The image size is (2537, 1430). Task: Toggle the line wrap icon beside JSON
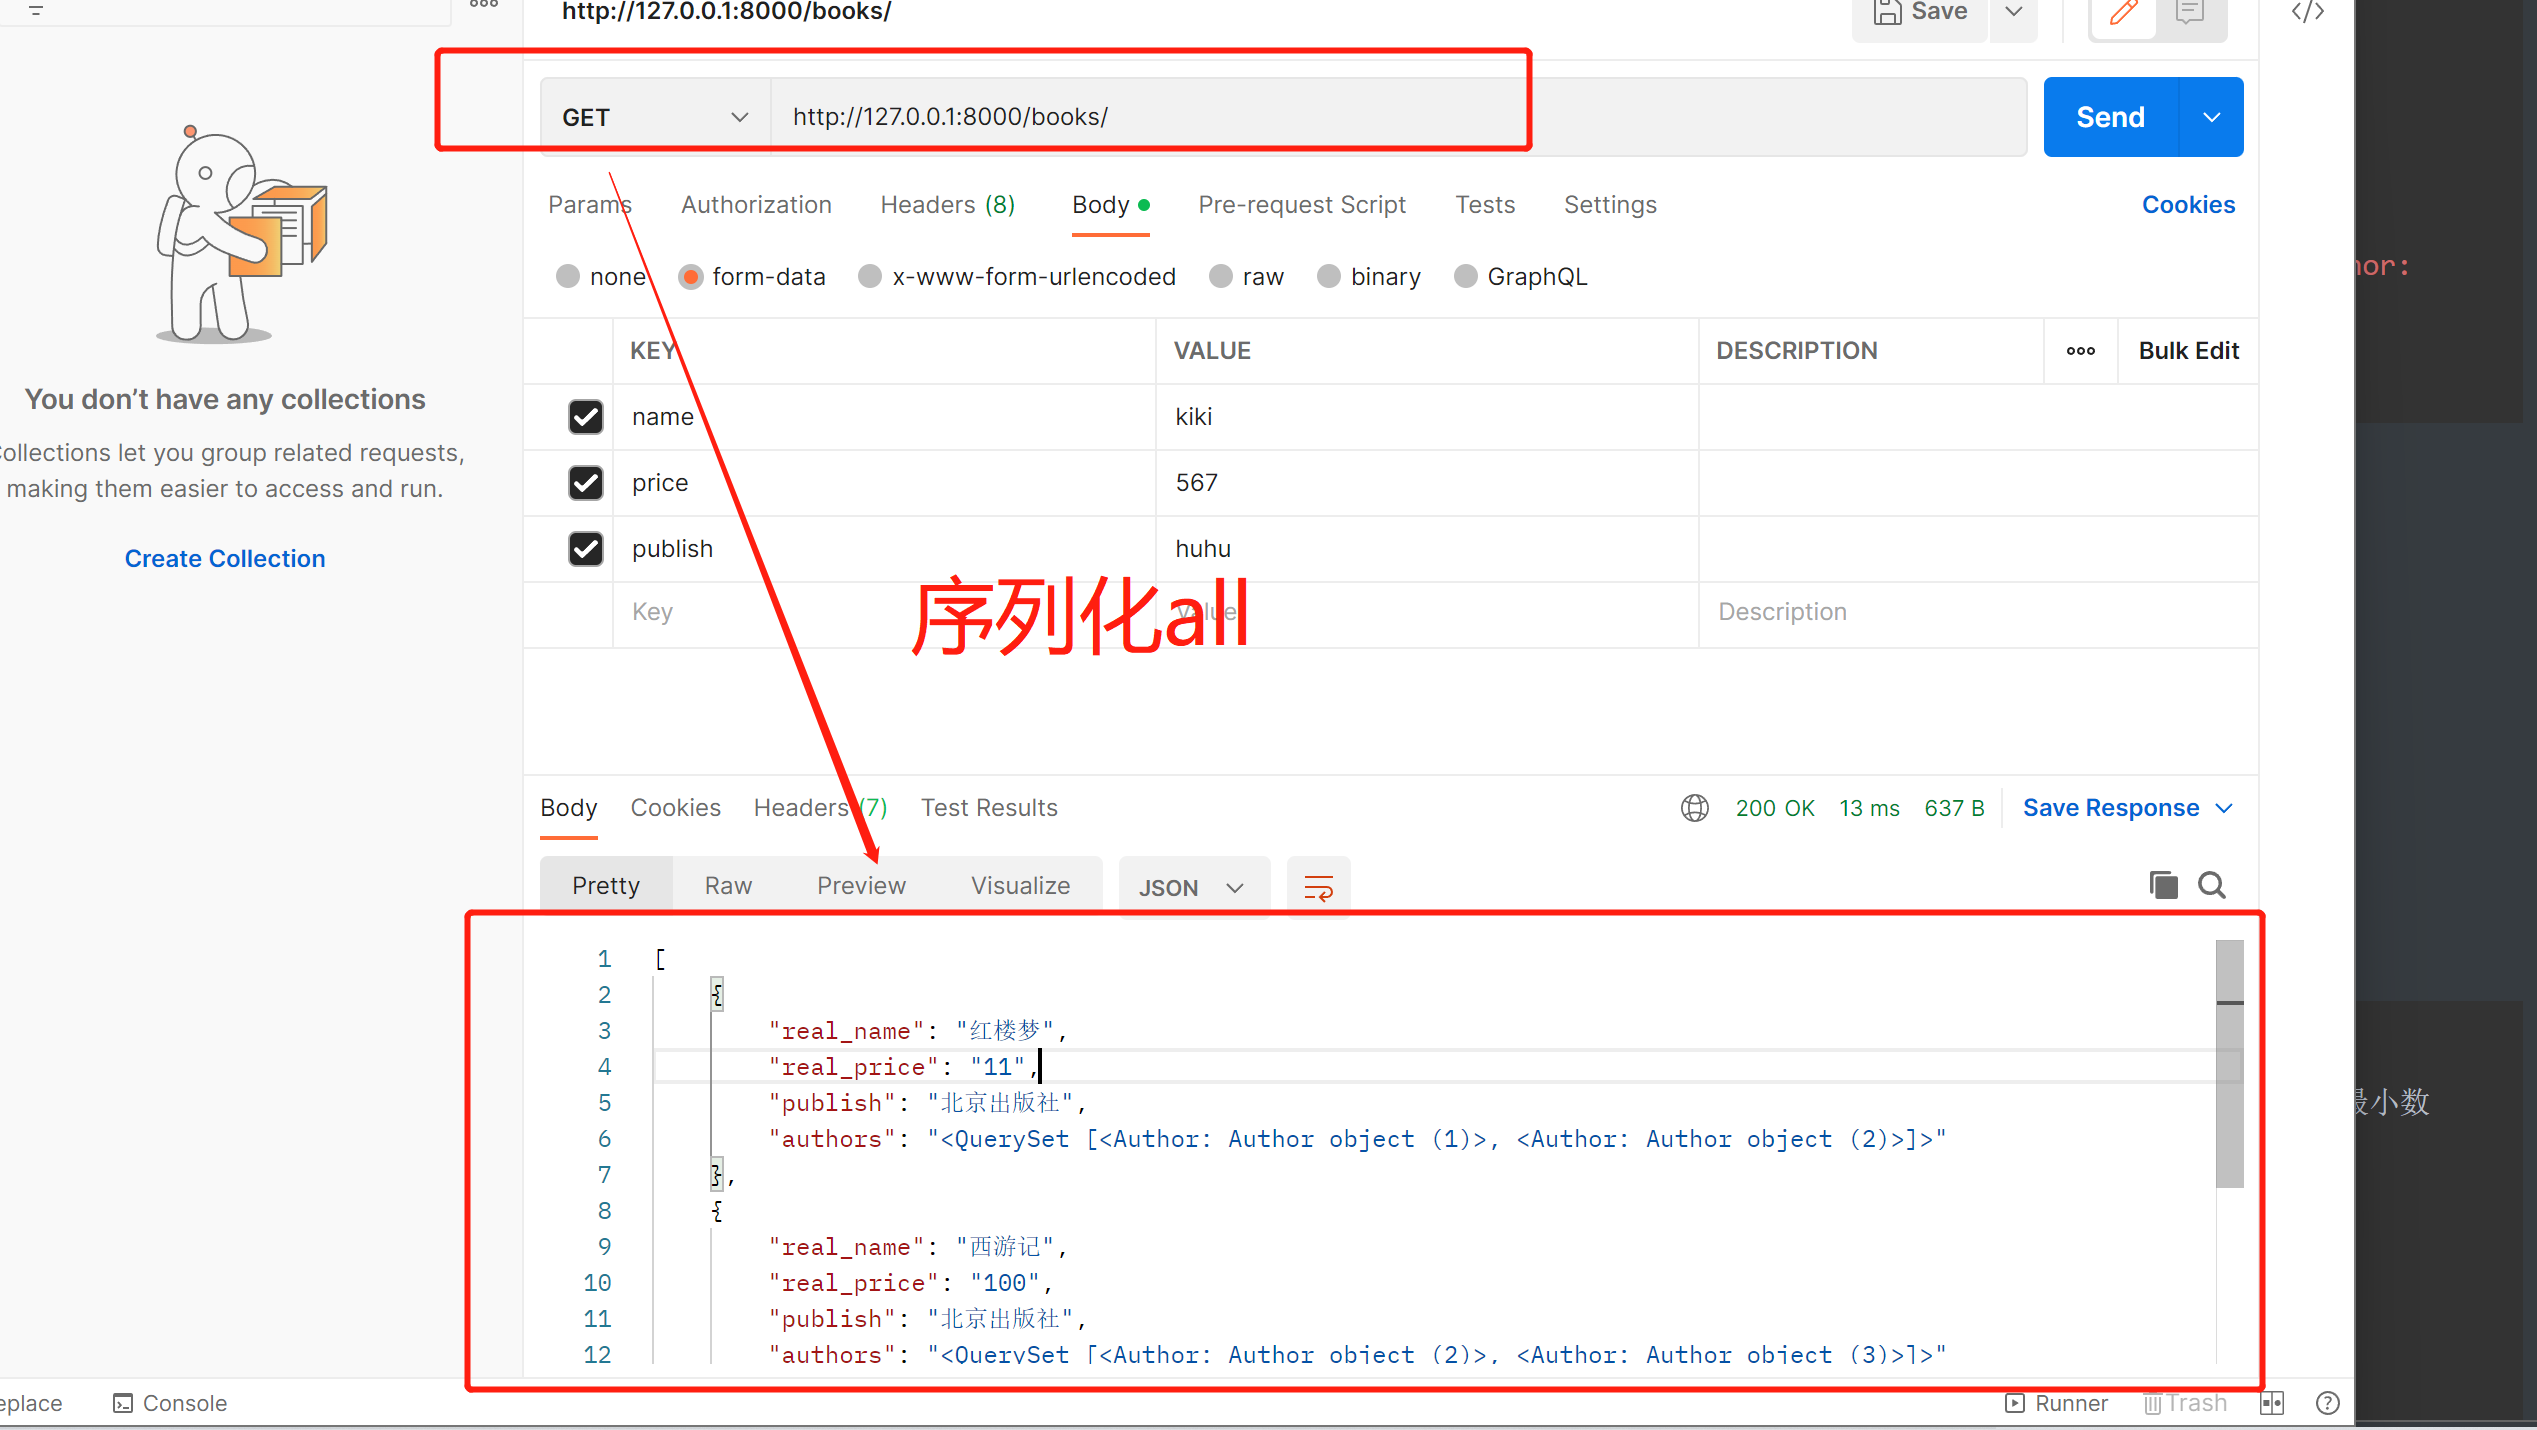click(1318, 887)
